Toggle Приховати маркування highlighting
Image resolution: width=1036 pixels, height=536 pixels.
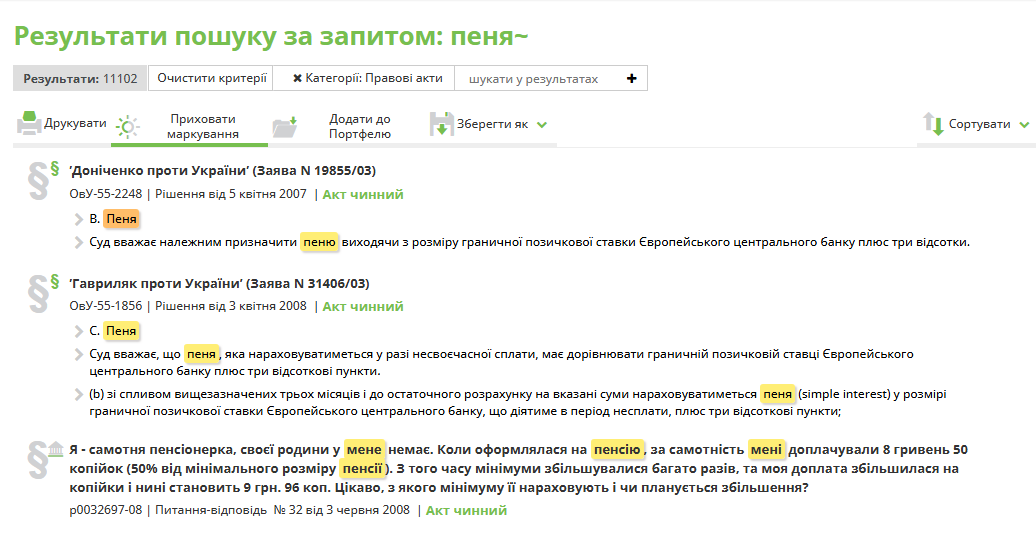coord(202,126)
